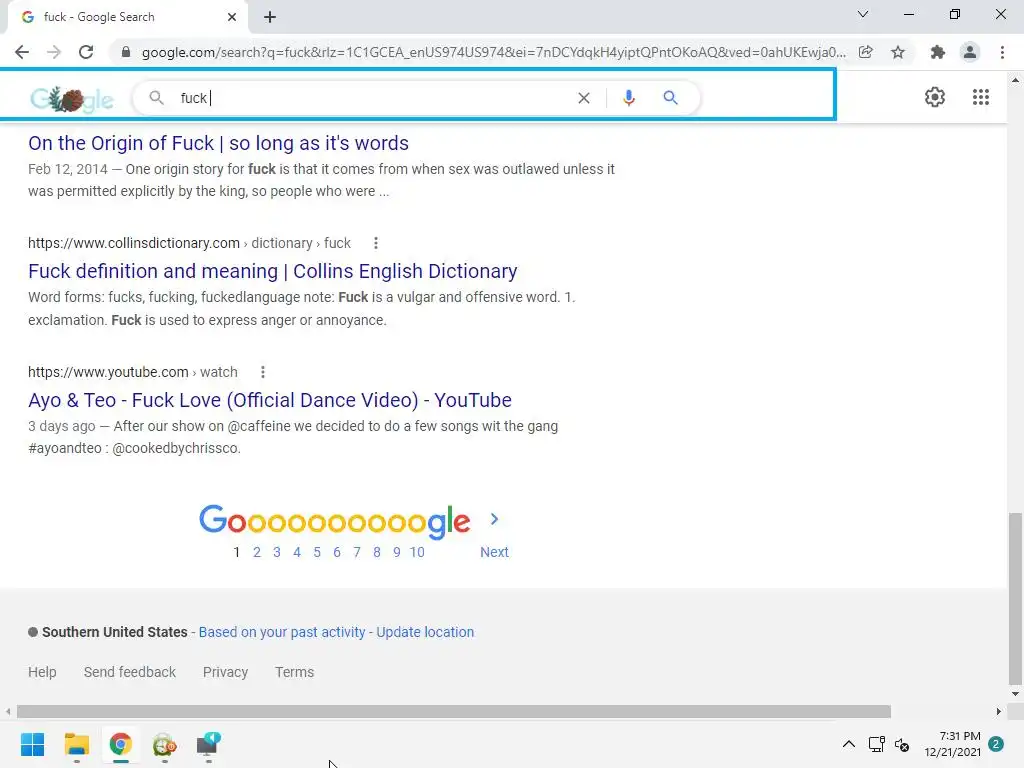This screenshot has height=768, width=1024.
Task: Go to results page 4
Action: point(297,552)
